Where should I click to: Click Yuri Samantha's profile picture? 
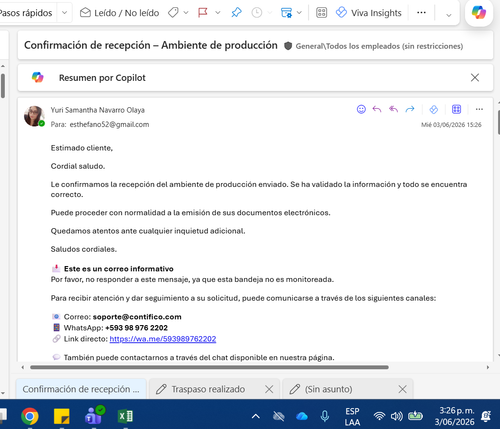coord(34,116)
